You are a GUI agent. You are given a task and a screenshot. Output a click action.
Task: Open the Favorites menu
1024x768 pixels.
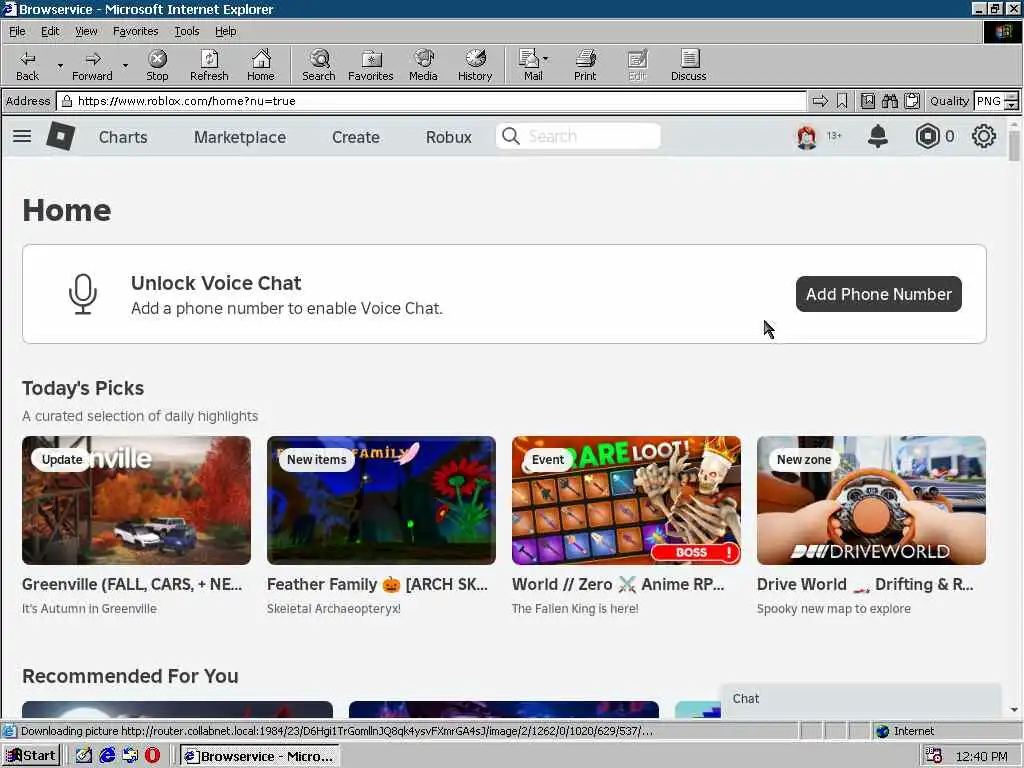(135, 31)
